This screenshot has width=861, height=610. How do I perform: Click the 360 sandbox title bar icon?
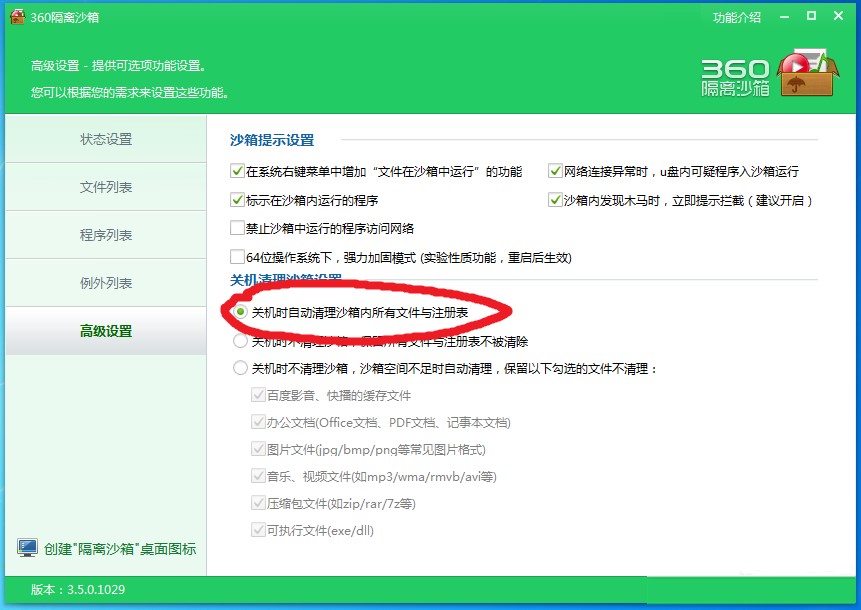(18, 17)
